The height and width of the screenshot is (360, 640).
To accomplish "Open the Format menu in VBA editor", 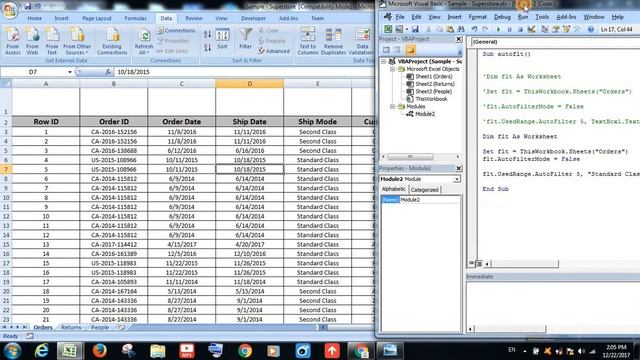I will 478,17.
